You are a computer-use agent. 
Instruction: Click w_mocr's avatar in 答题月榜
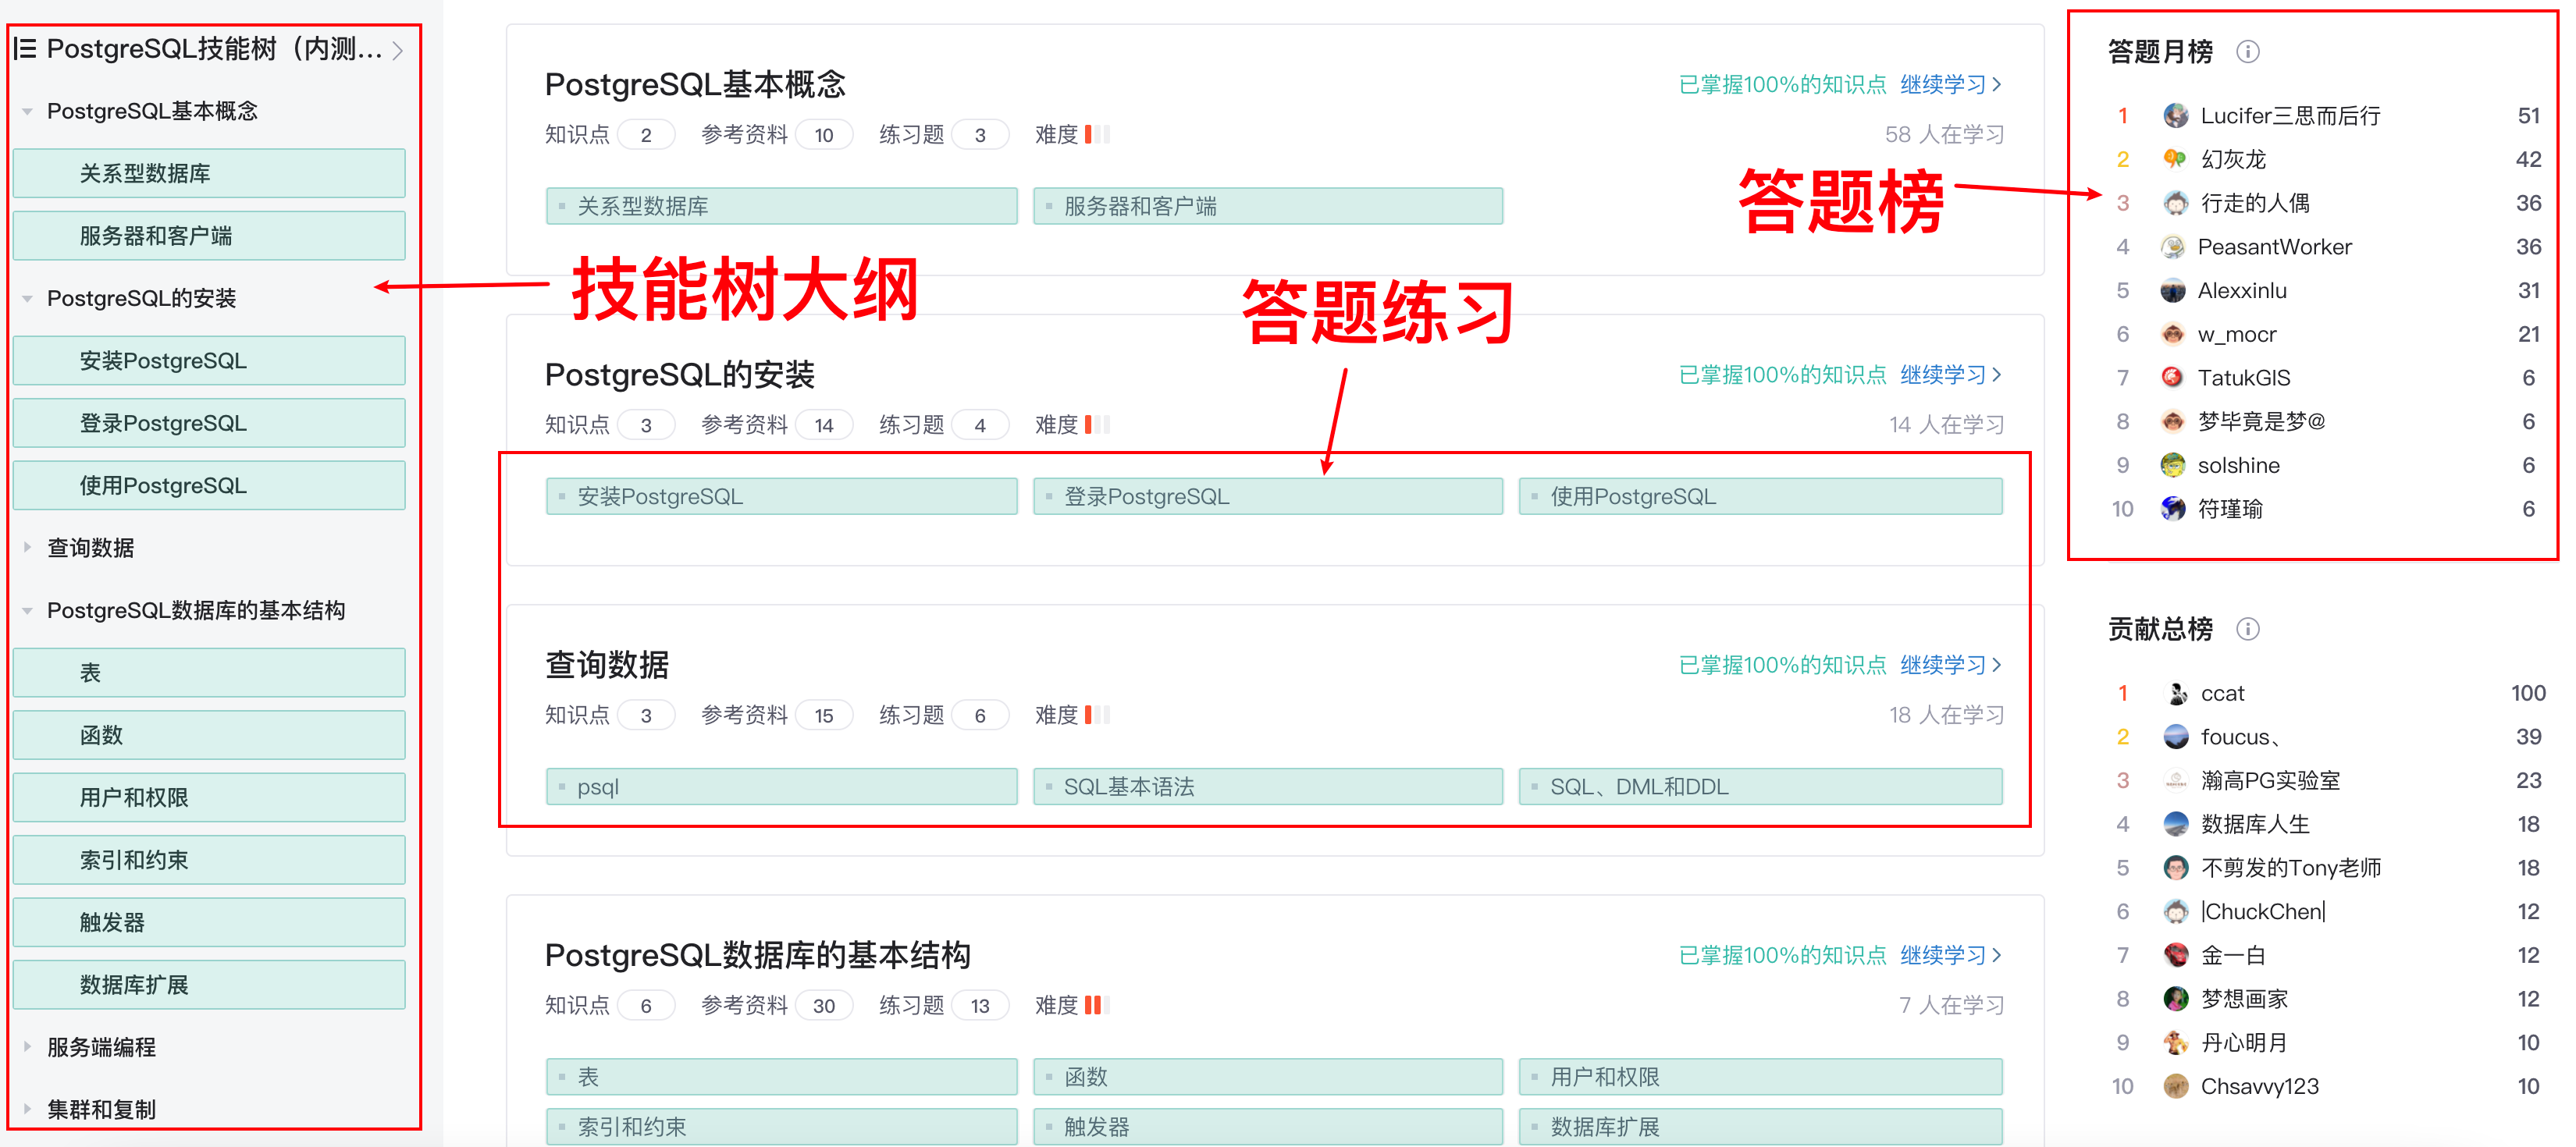(x=2173, y=334)
